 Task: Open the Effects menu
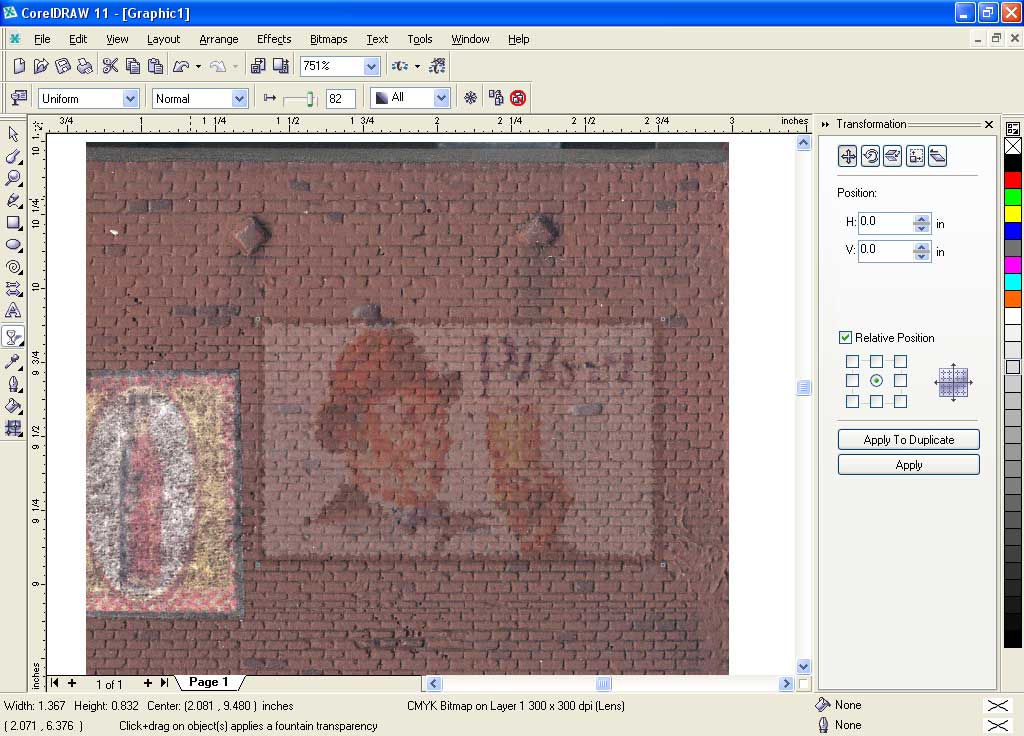[273, 39]
